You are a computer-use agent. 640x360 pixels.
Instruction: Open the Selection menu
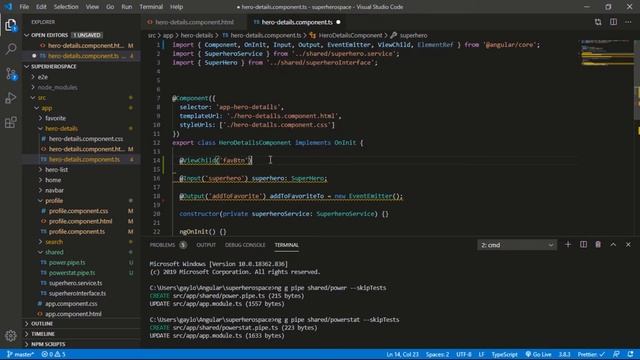click(x=66, y=7)
